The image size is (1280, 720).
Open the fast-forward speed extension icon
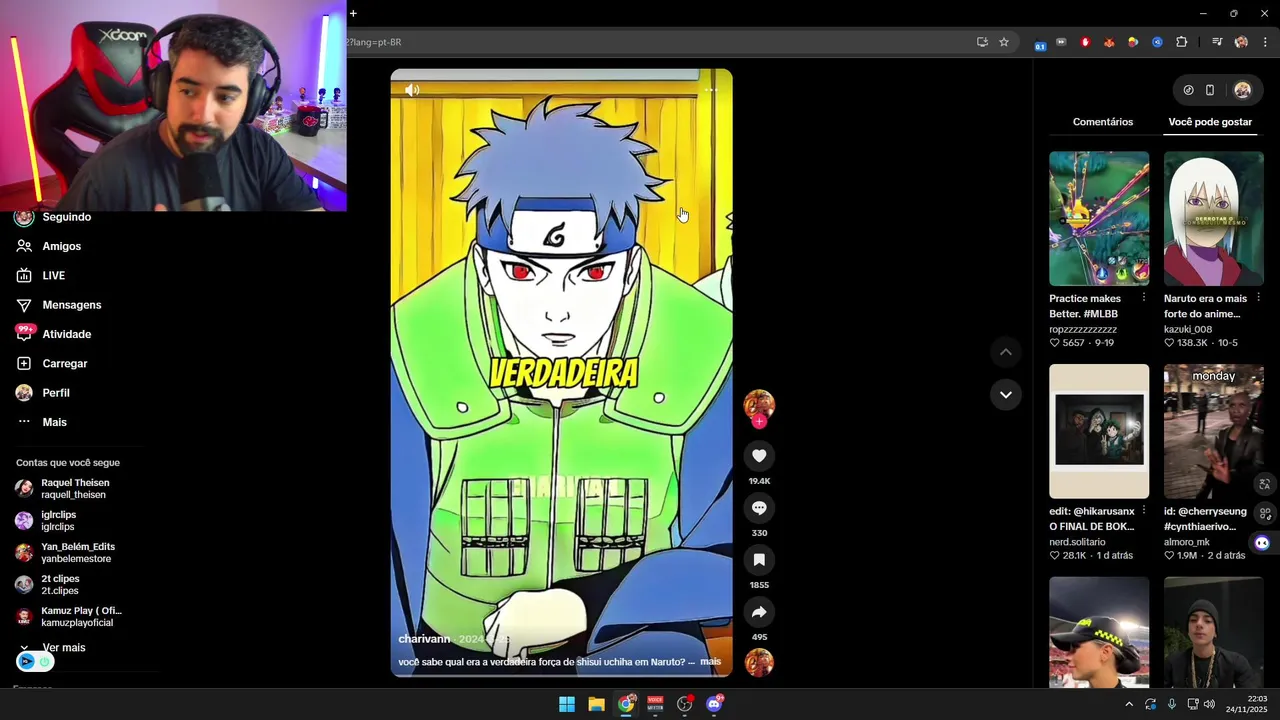pos(1061,42)
